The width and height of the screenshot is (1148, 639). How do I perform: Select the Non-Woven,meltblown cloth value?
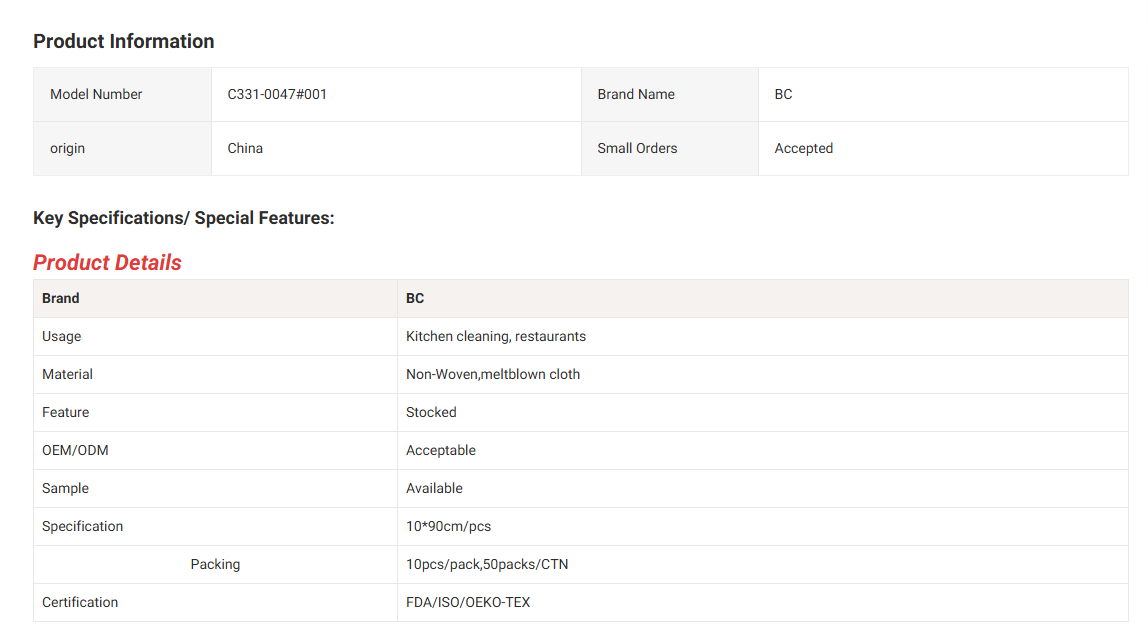492,374
